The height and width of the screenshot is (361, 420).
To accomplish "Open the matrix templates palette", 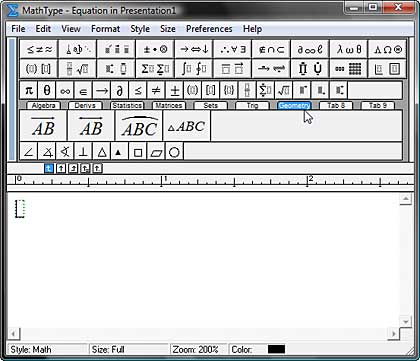I will coord(349,69).
